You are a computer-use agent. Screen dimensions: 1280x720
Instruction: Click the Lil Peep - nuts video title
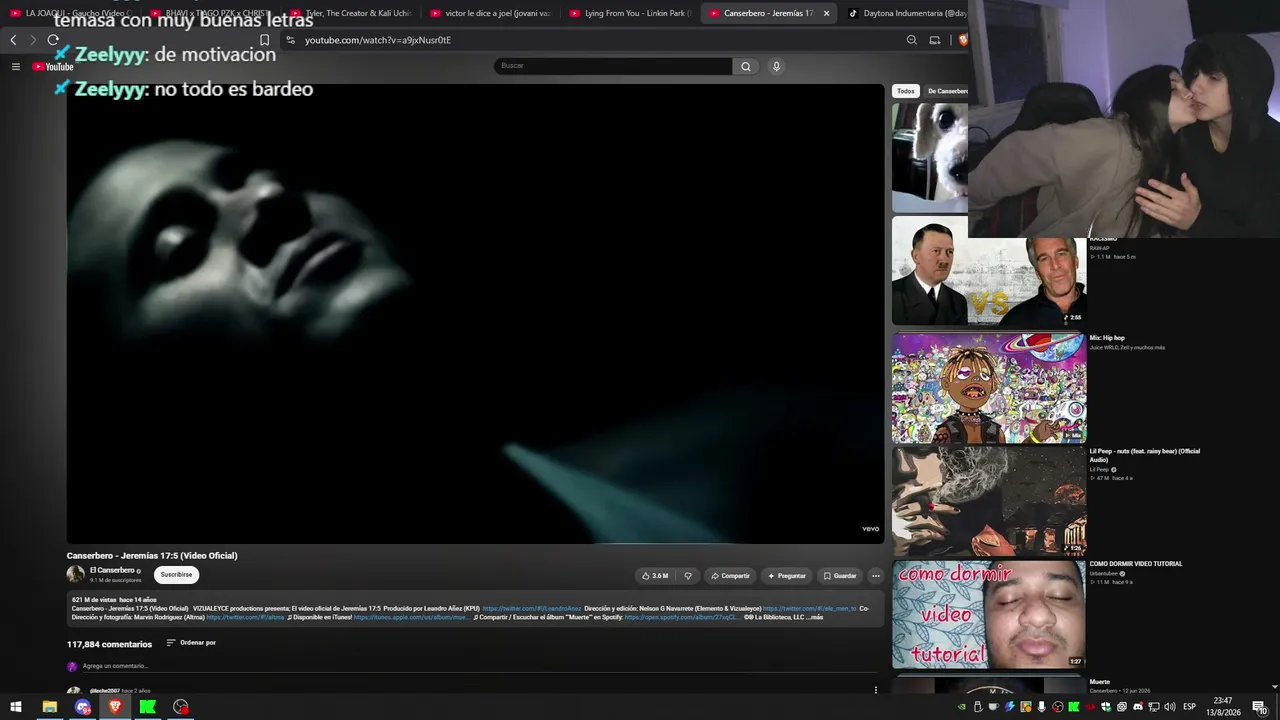1145,455
